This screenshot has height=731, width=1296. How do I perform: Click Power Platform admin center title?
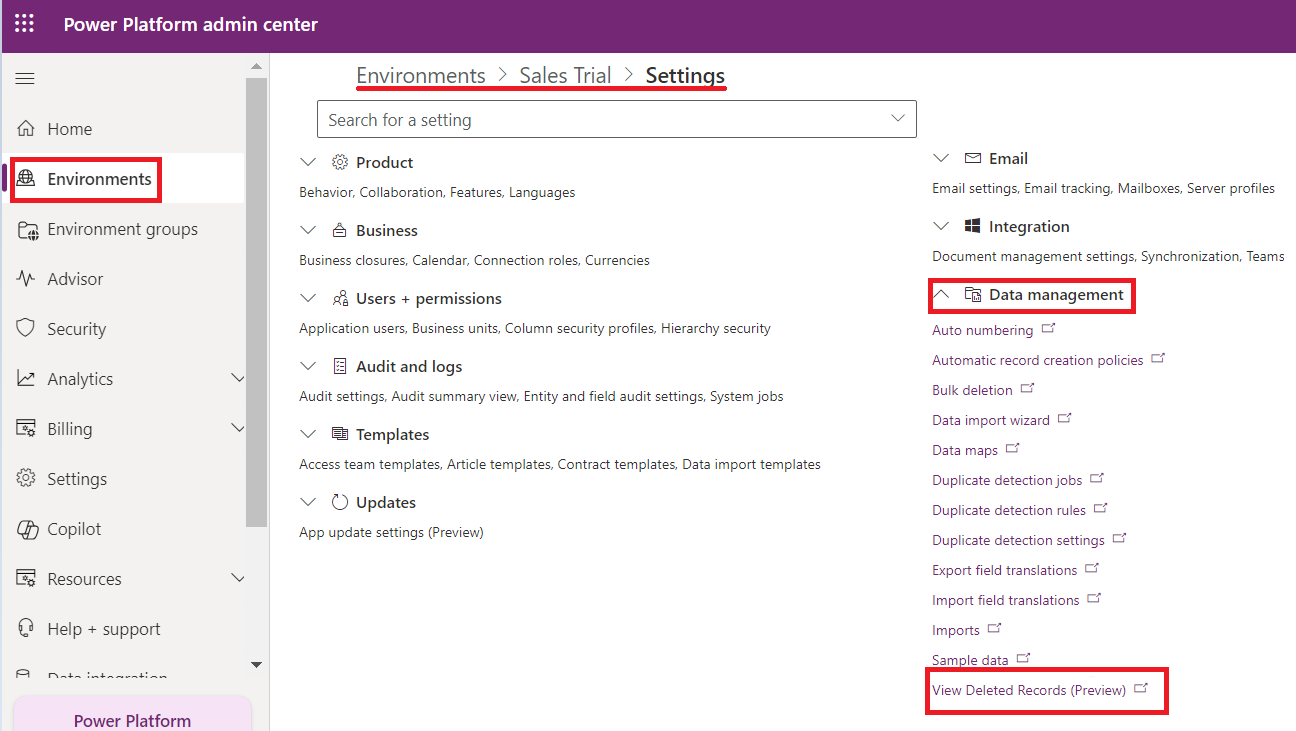(190, 25)
